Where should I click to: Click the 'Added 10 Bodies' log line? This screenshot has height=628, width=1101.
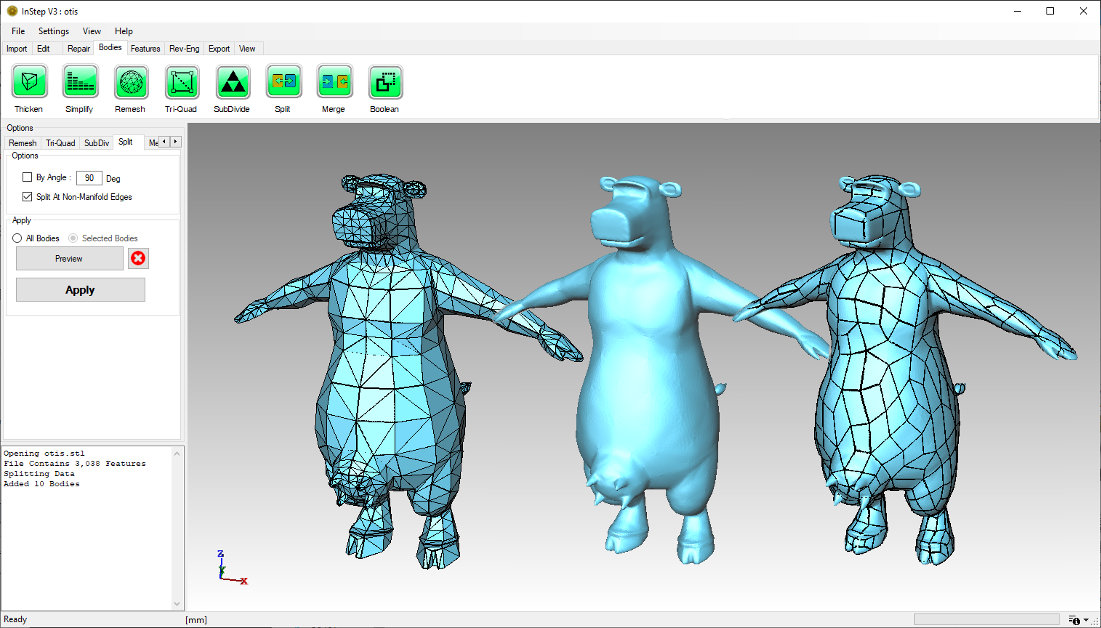[41, 483]
